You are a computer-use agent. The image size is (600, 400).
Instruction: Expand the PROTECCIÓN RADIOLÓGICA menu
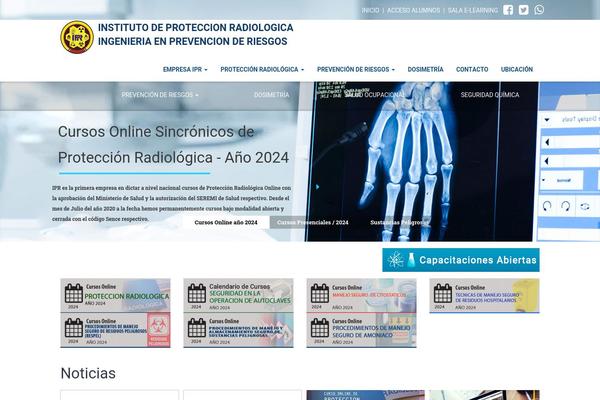click(262, 69)
